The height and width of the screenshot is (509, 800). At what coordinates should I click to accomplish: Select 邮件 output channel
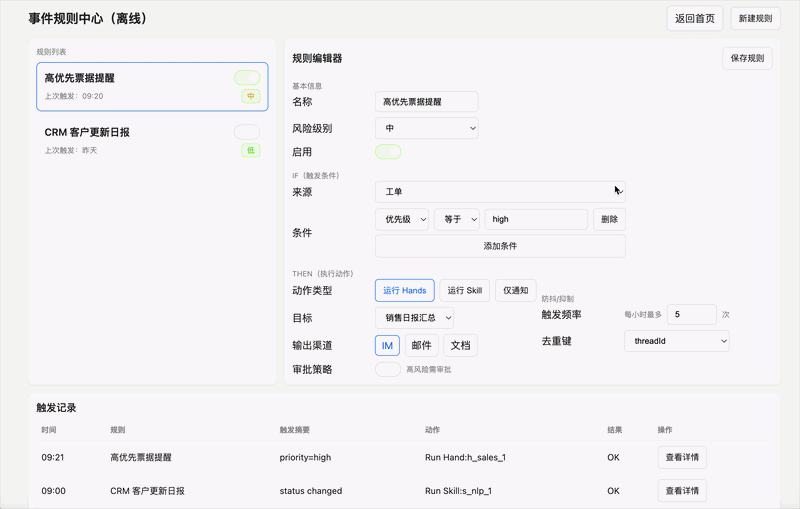(x=421, y=345)
